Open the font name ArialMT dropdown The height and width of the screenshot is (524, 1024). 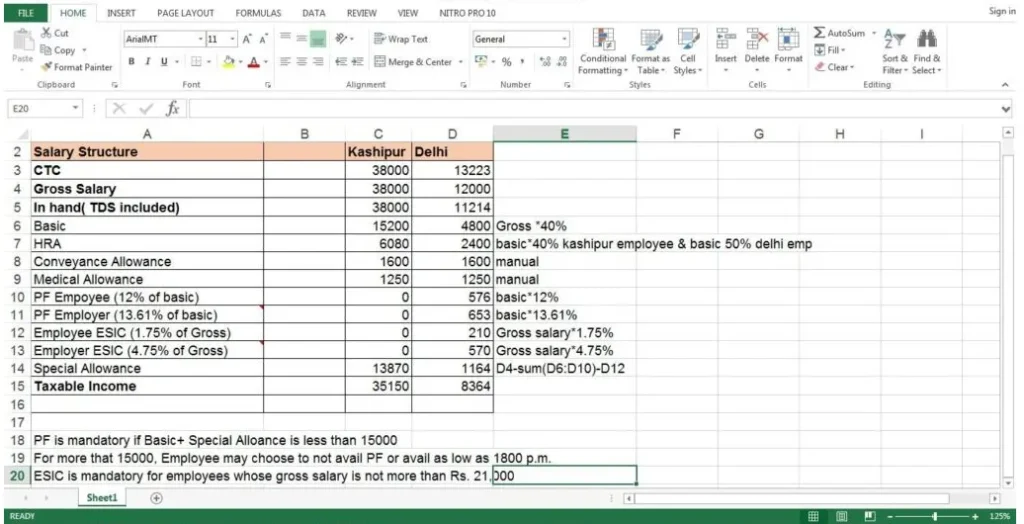pos(200,39)
